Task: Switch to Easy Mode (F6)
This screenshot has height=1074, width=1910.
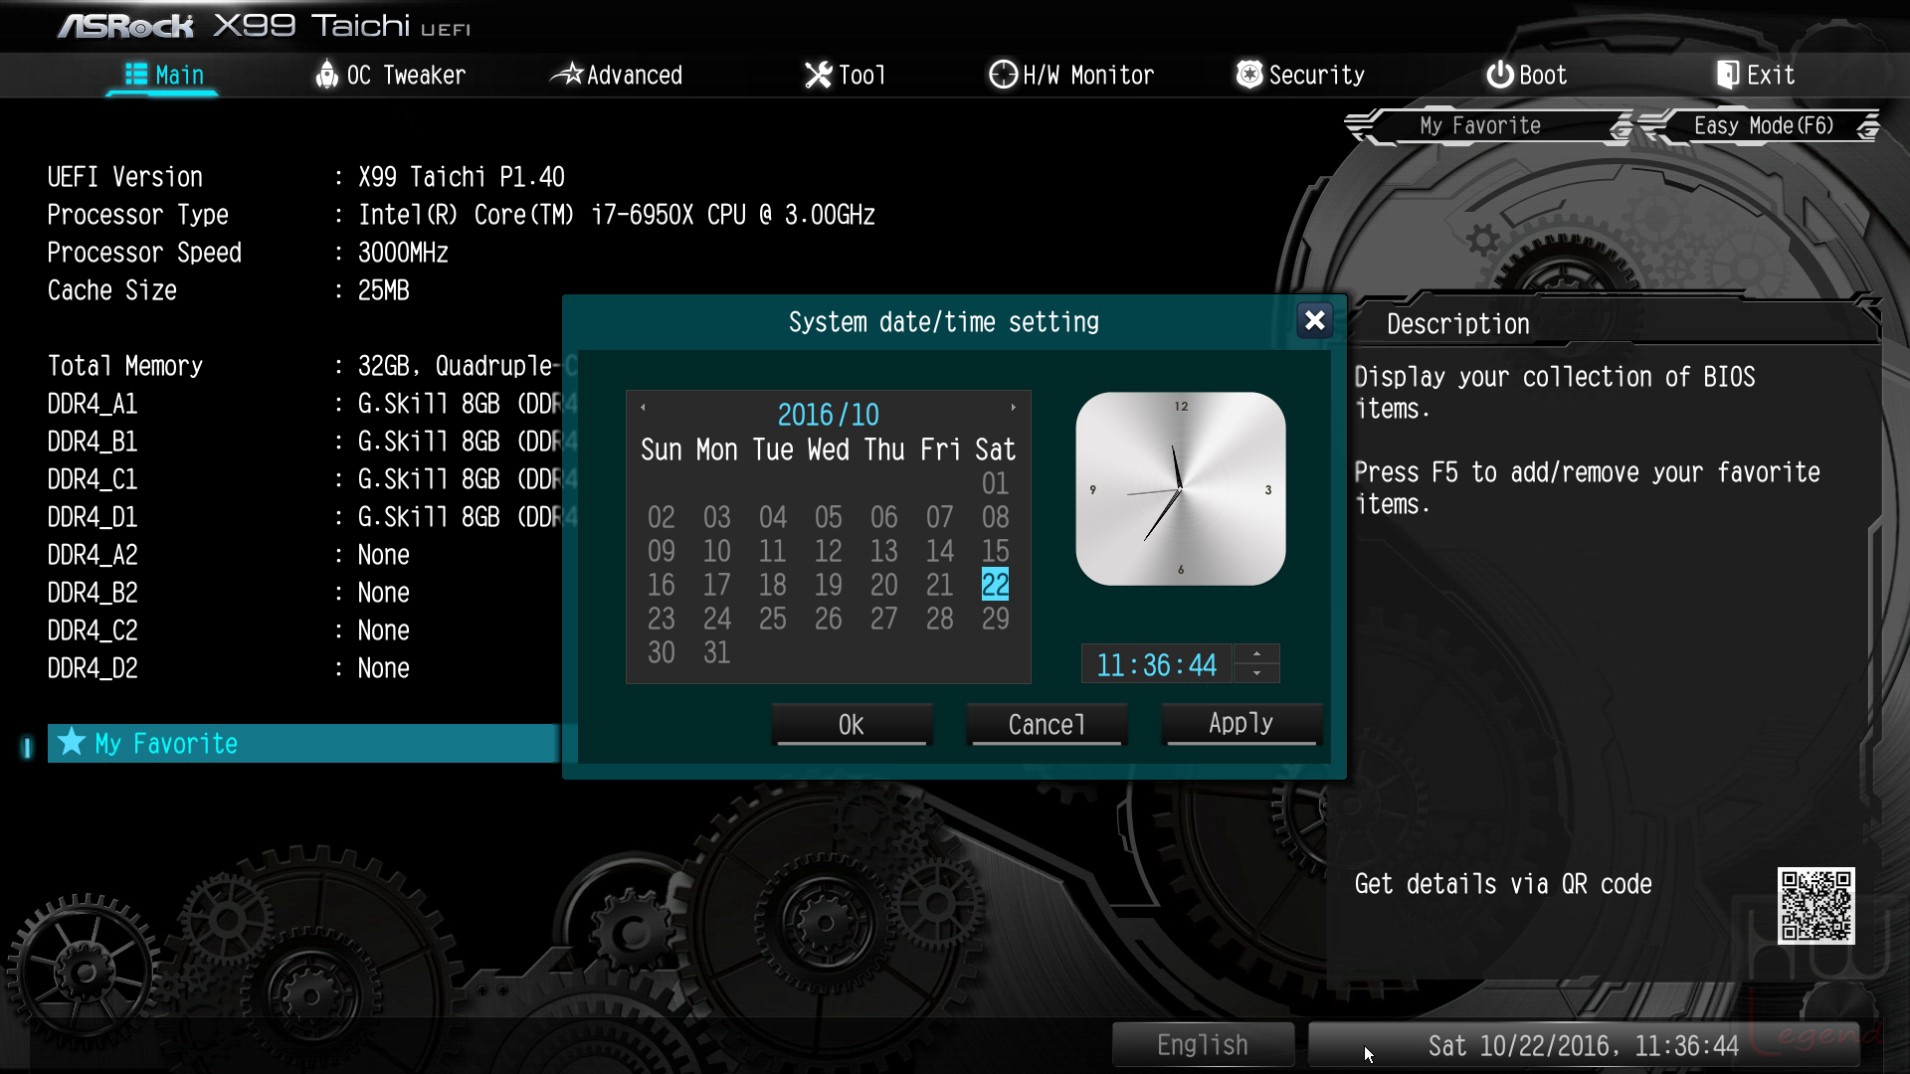Action: [x=1762, y=126]
